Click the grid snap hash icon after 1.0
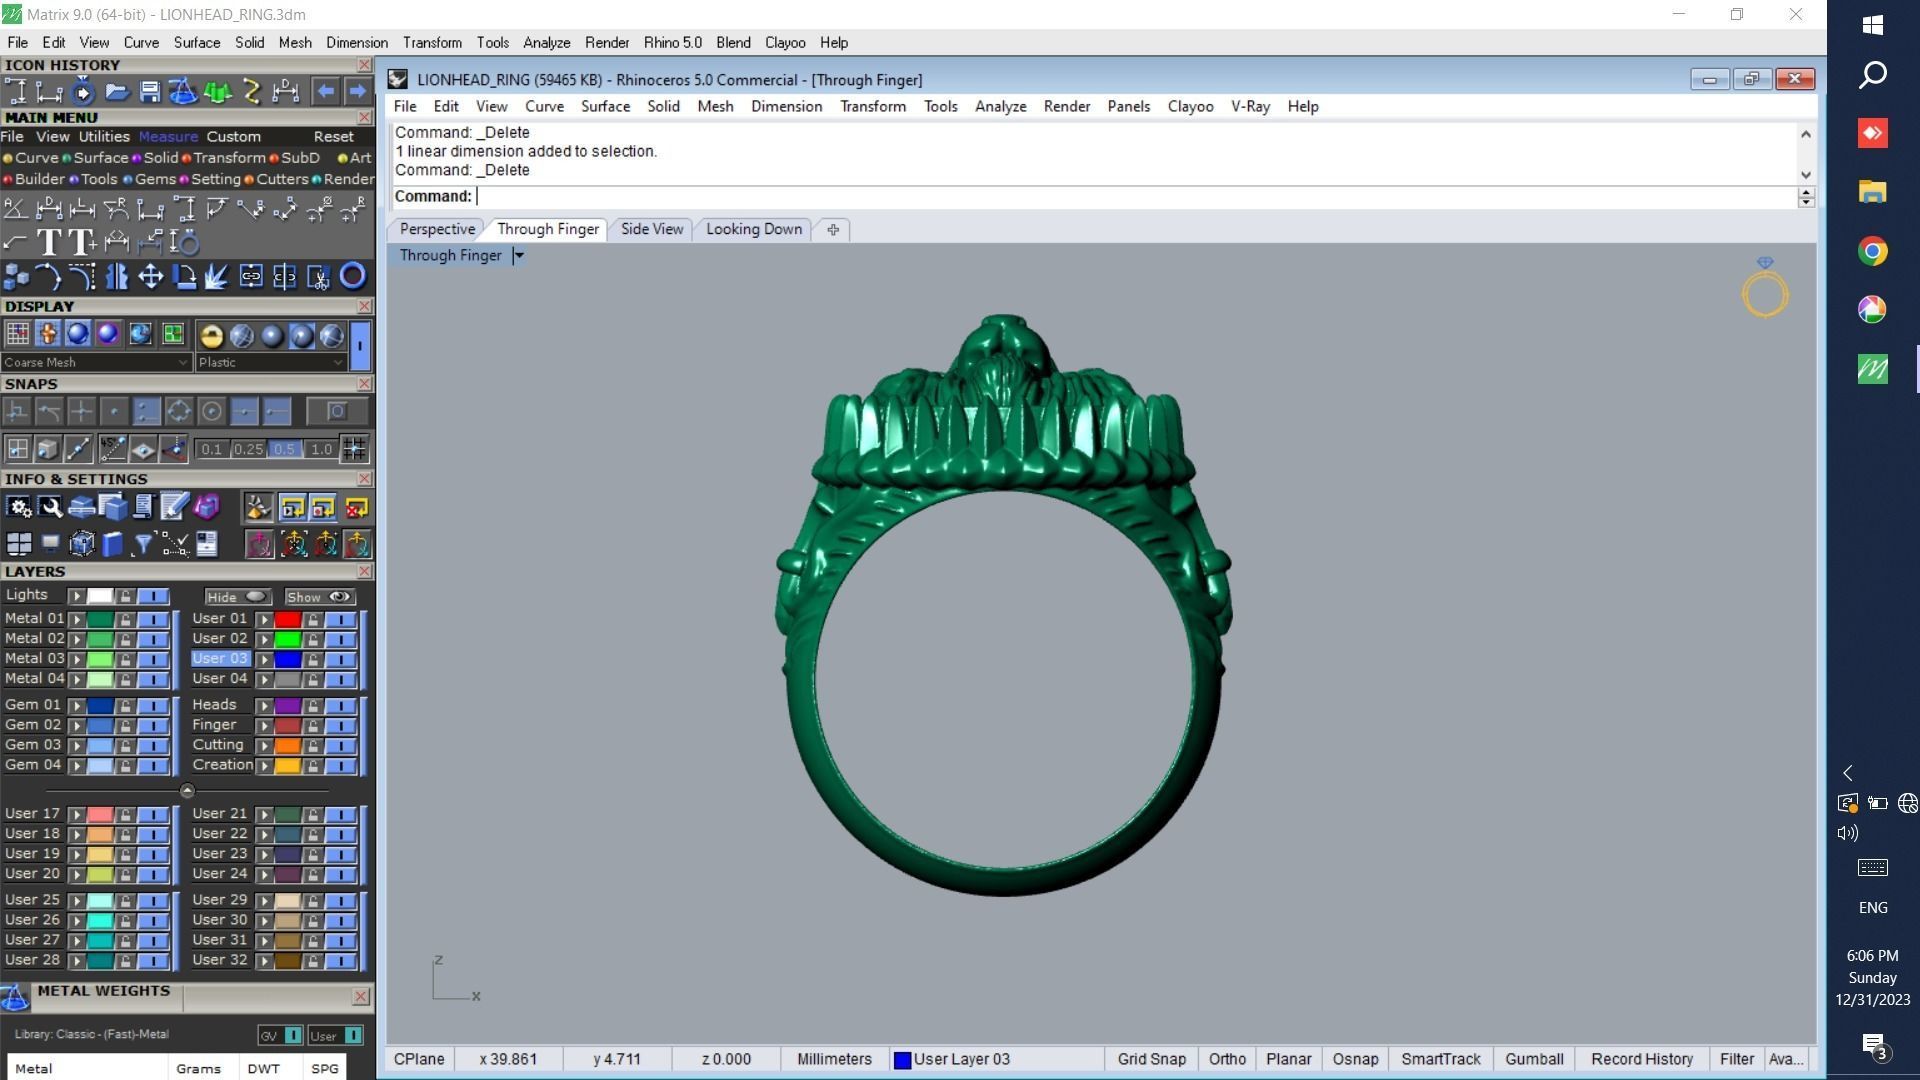The width and height of the screenshot is (1920, 1080). point(354,449)
